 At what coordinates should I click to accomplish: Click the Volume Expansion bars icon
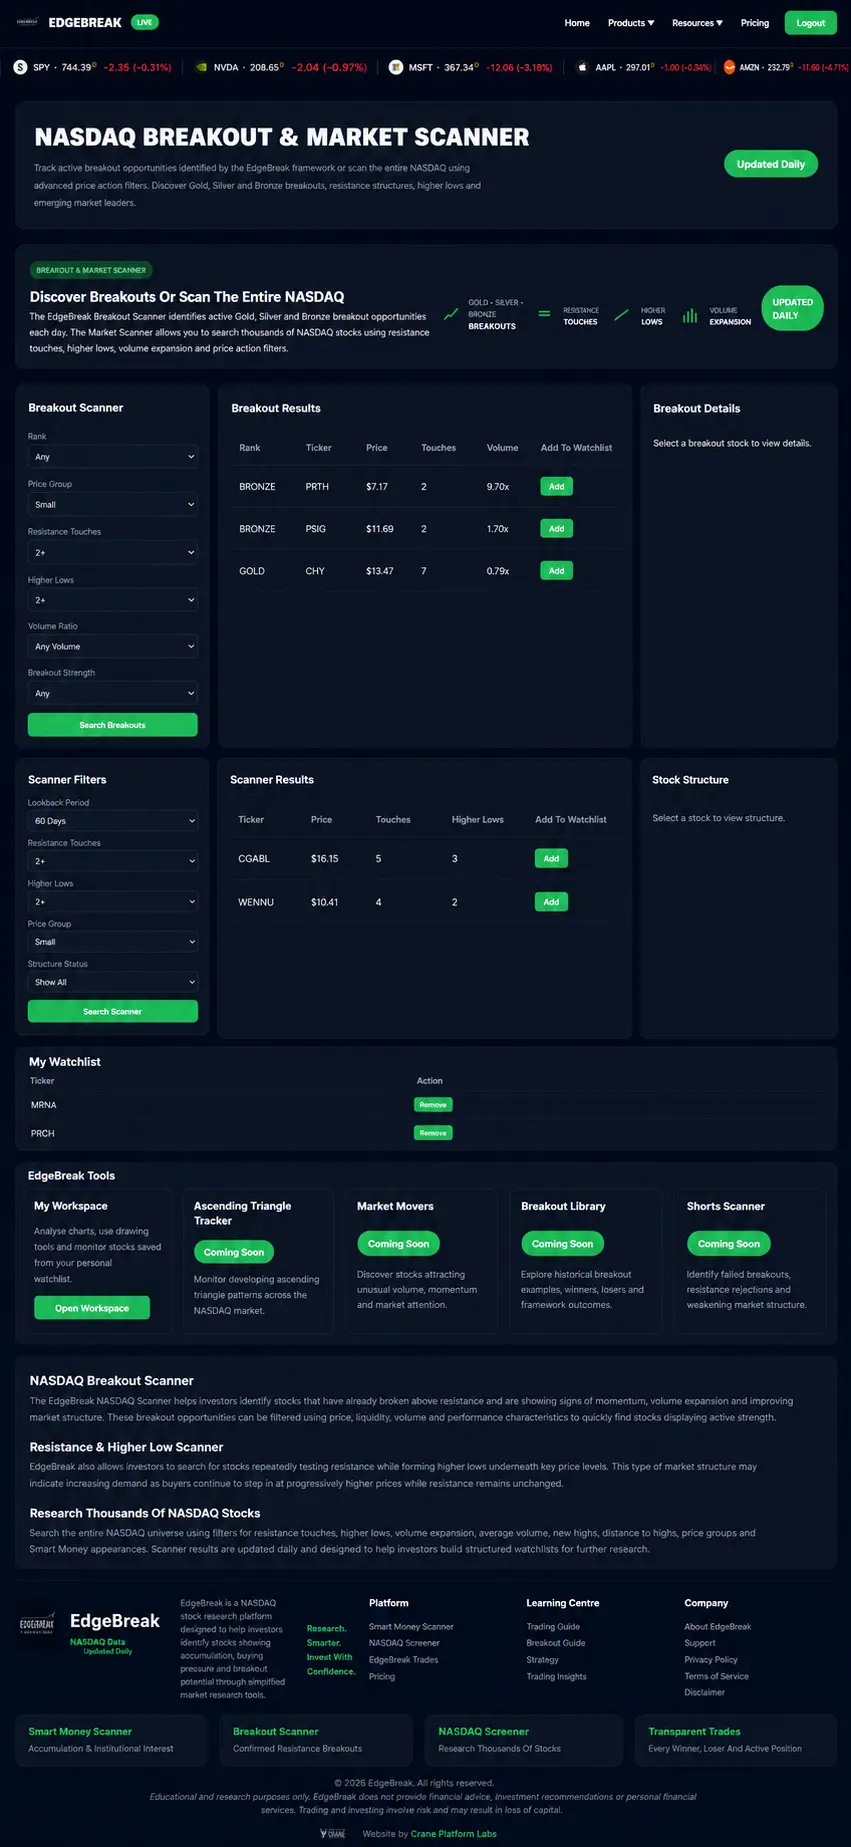pos(690,315)
